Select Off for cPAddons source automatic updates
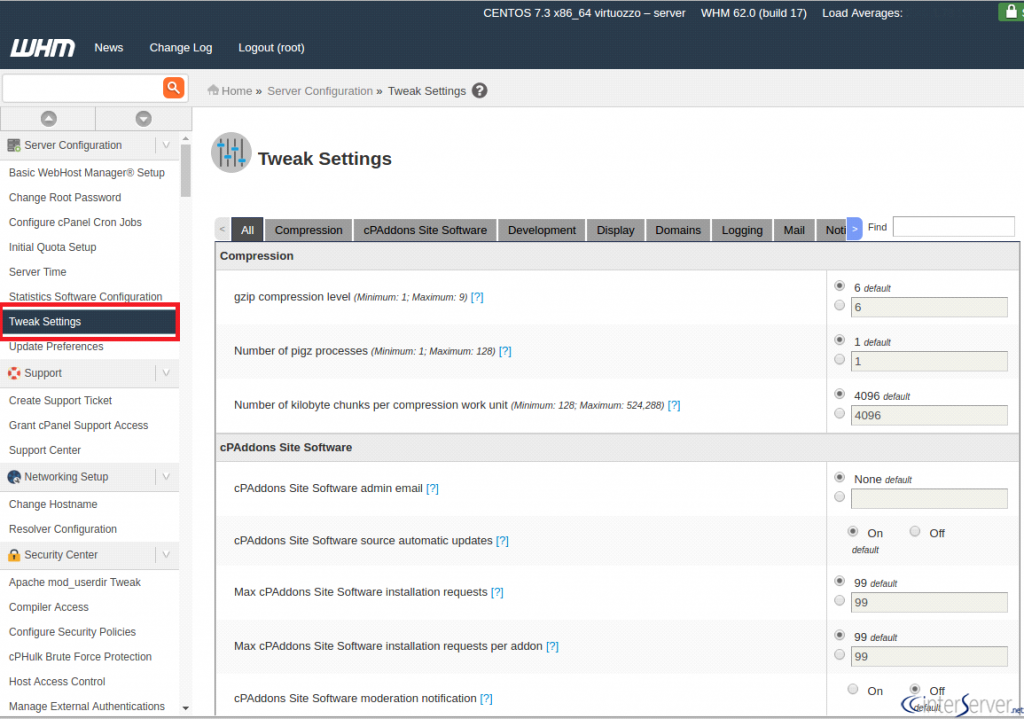The image size is (1024, 719). pos(915,532)
